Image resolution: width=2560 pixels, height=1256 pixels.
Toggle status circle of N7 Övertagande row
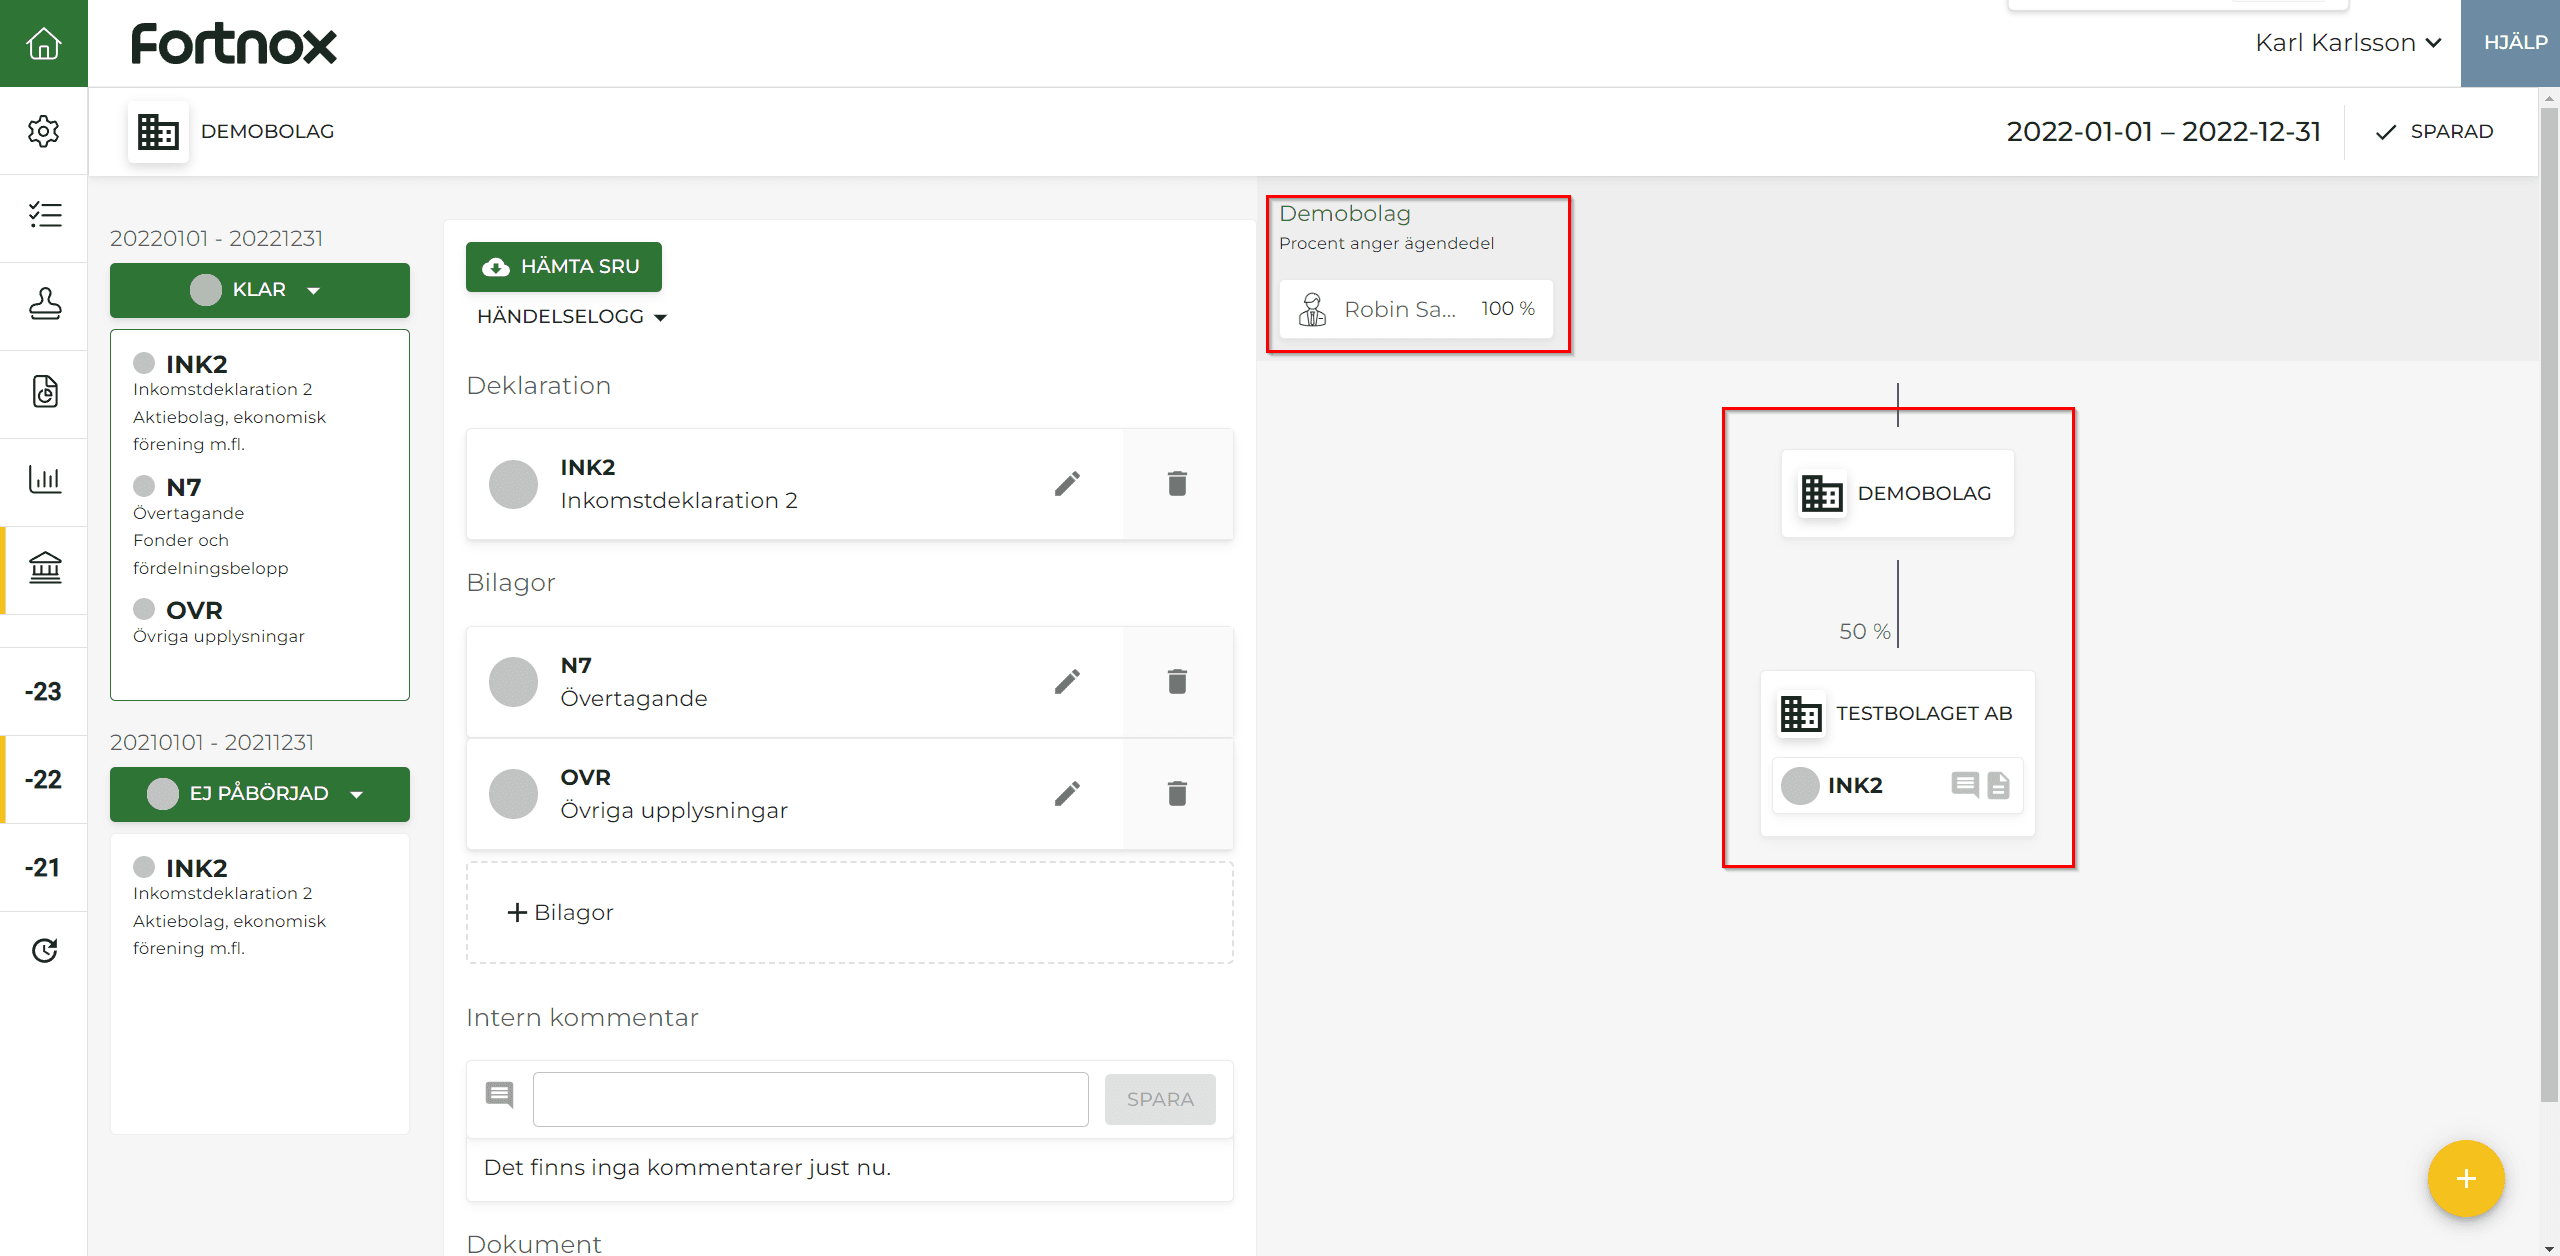(x=513, y=682)
